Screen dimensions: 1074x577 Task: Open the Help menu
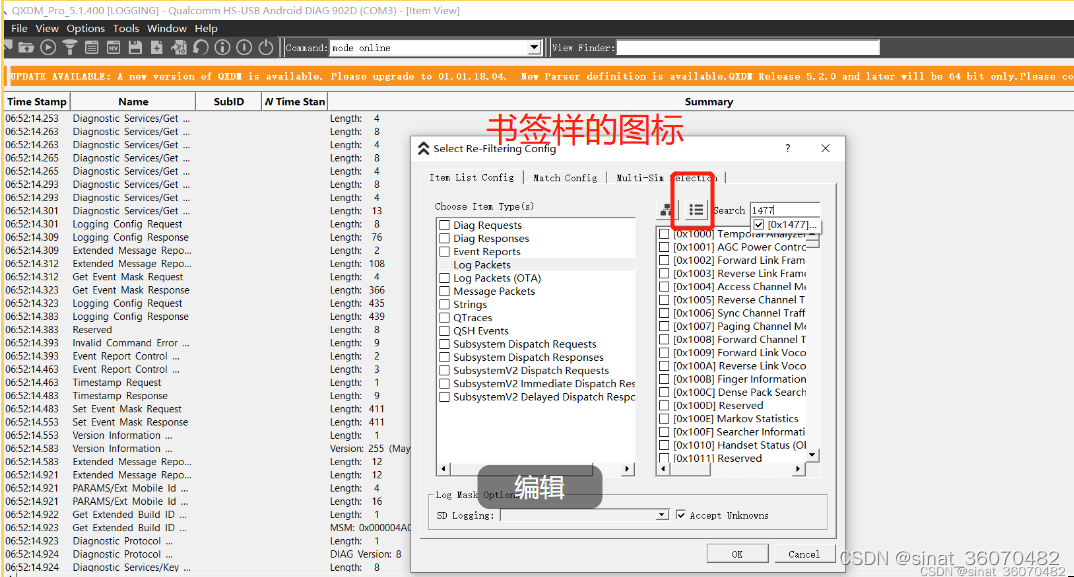206,28
